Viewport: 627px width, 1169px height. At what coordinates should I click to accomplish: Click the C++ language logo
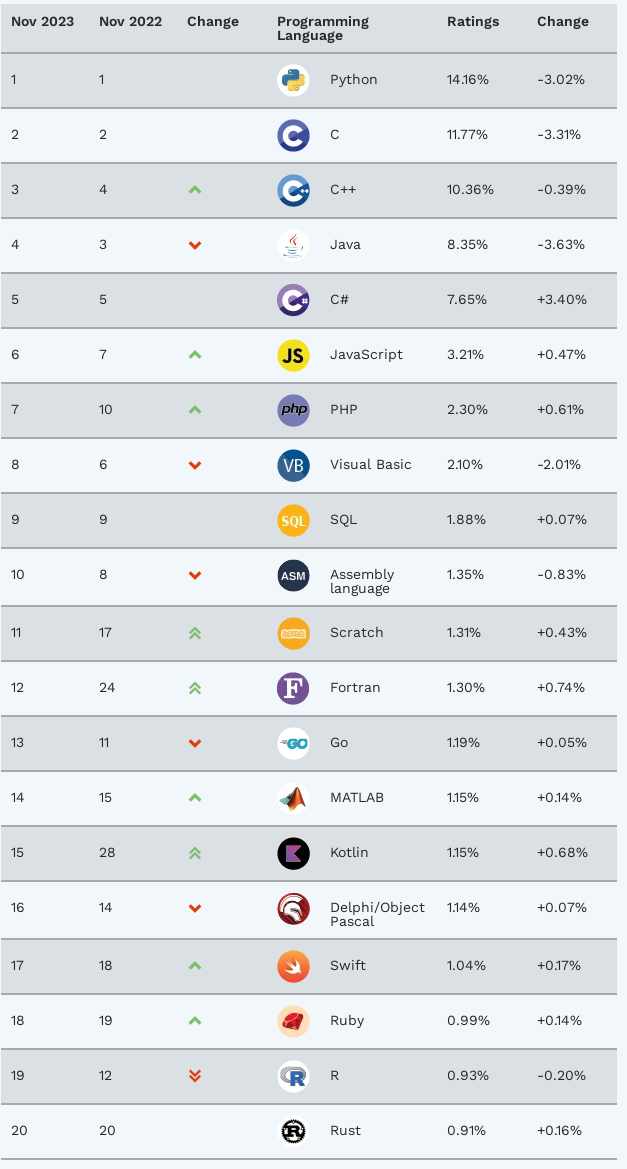tap(293, 190)
